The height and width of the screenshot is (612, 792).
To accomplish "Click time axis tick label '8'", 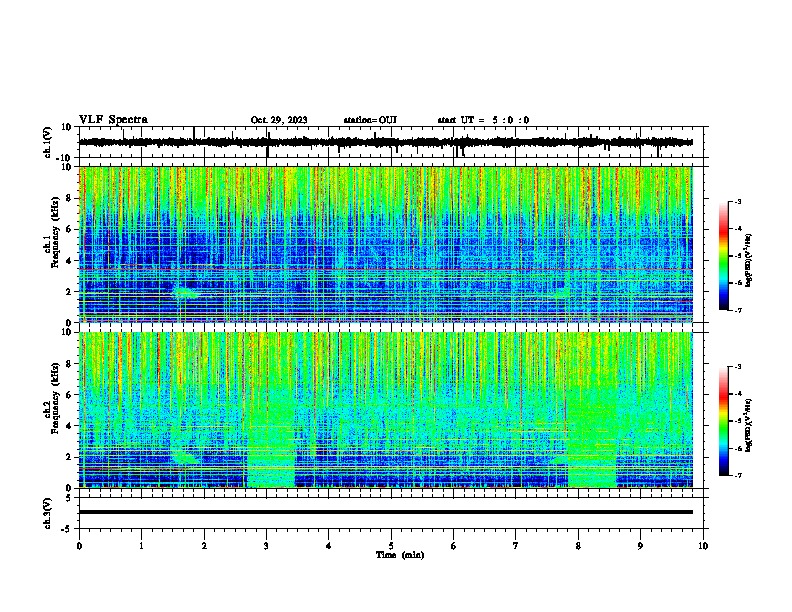I will coord(578,546).
